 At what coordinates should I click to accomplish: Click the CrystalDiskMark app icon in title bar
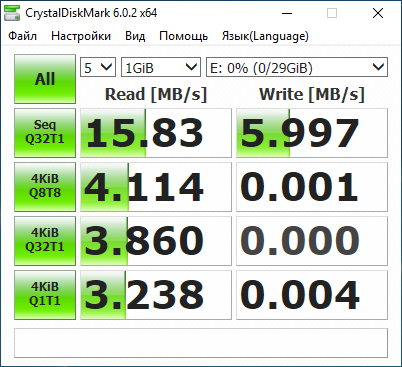[x=12, y=13]
